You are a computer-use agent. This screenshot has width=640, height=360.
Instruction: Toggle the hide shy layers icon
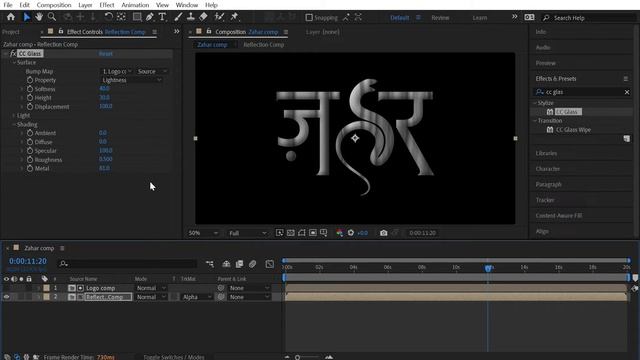pyautogui.click(x=226, y=264)
